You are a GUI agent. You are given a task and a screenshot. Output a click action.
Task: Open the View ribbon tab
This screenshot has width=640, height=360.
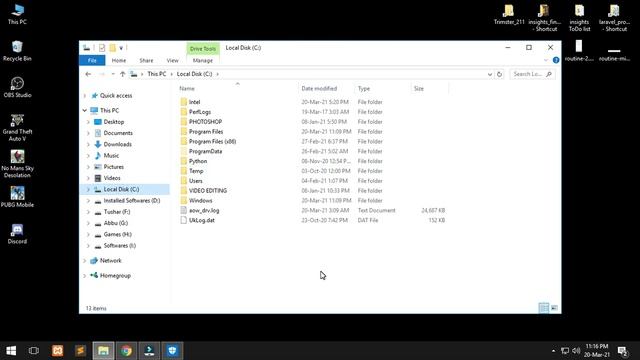click(173, 60)
